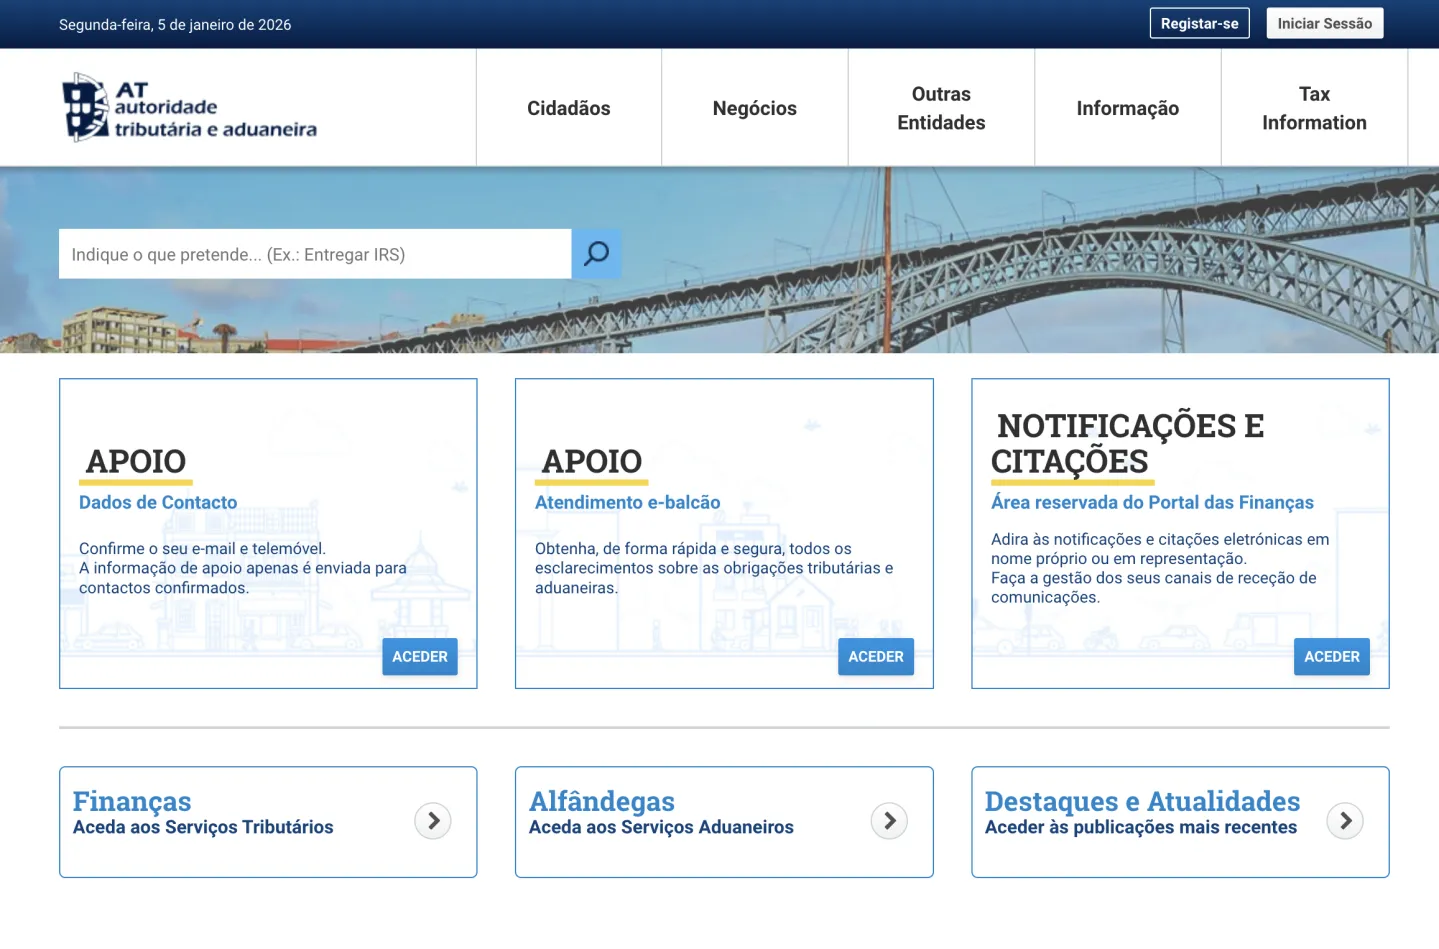Select the Outras Entidades menu
This screenshot has width=1439, height=949.
pos(940,107)
